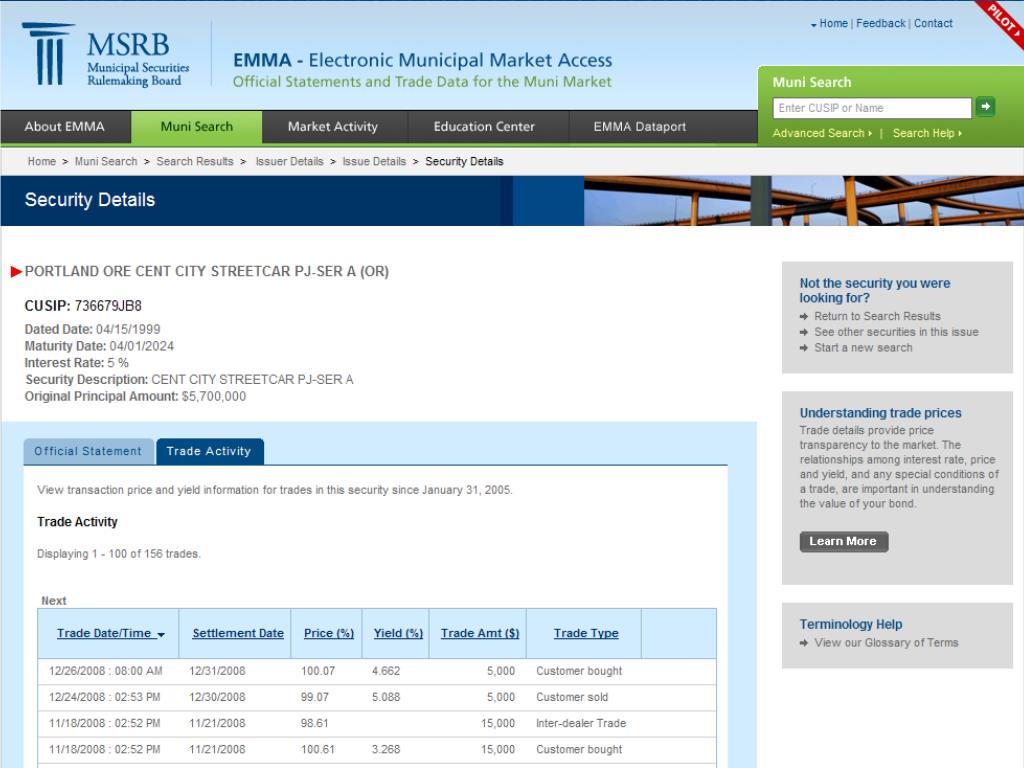This screenshot has width=1024, height=768.
Task: Click arrow icon beside View our Glossary of Terms
Action: click(803, 643)
